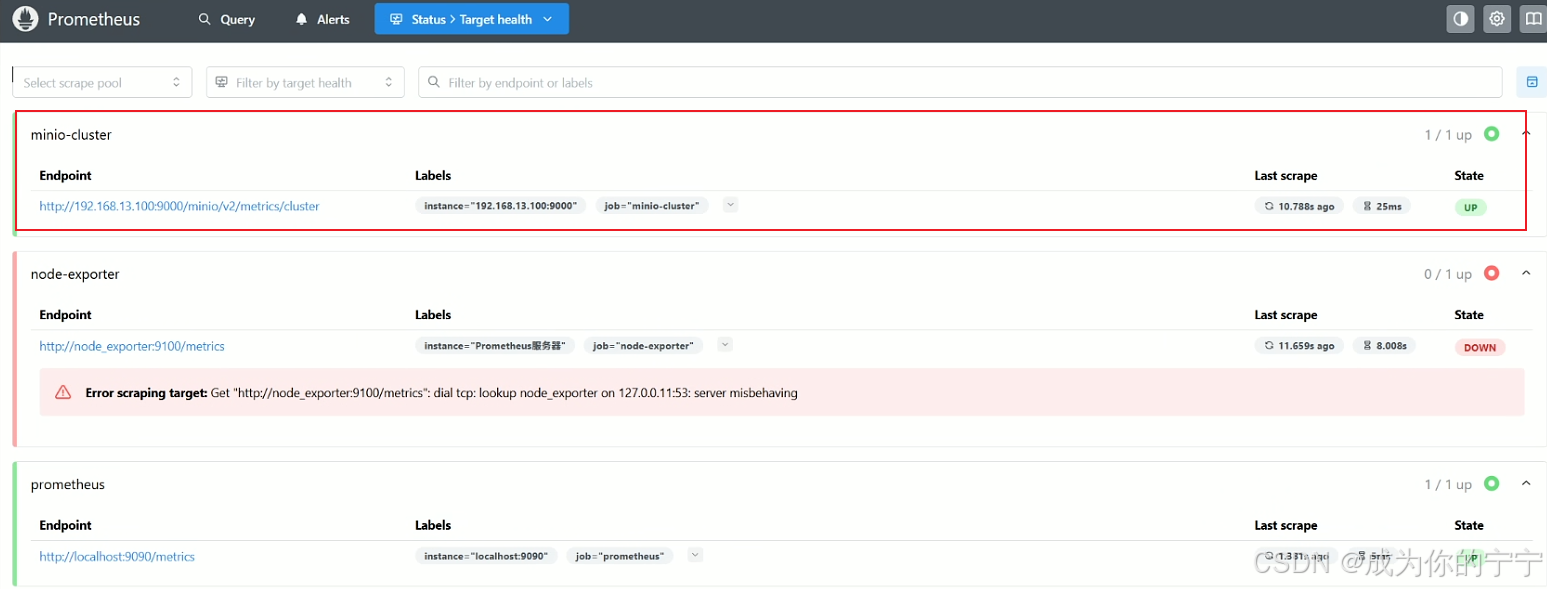Open the localhost:9090 metrics link
Screen dimensions: 1547x589
(x=117, y=556)
